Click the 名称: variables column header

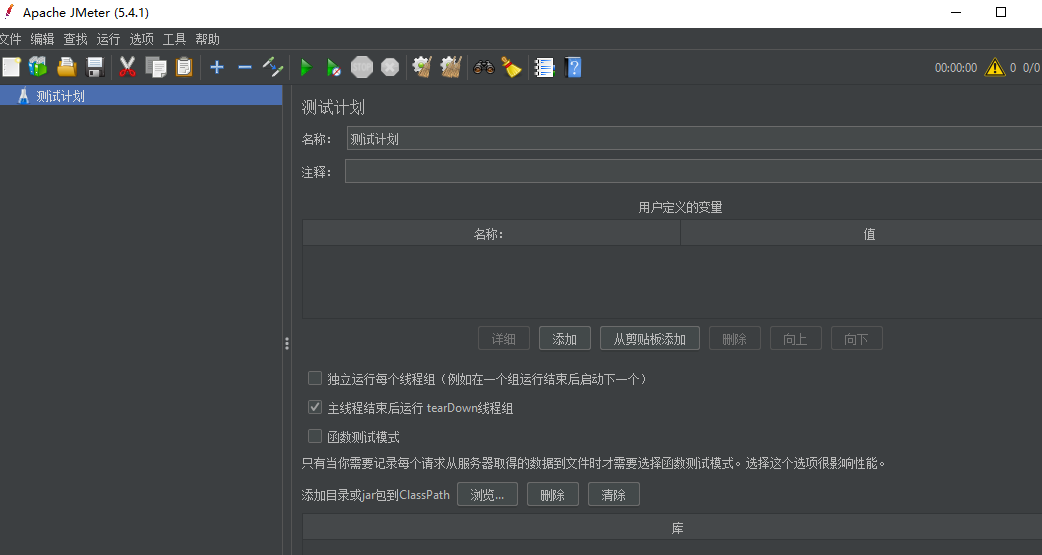491,234
